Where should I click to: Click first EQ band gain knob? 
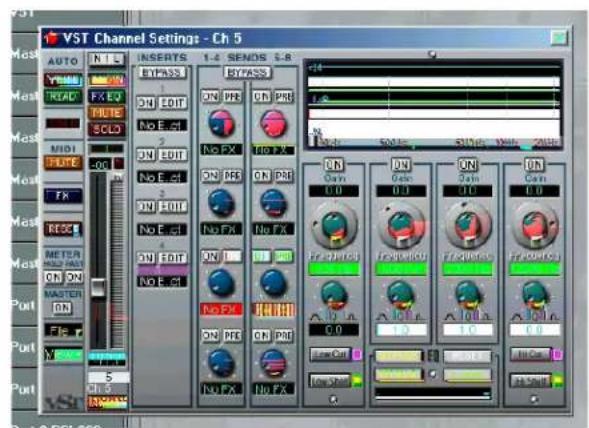pyautogui.click(x=334, y=225)
